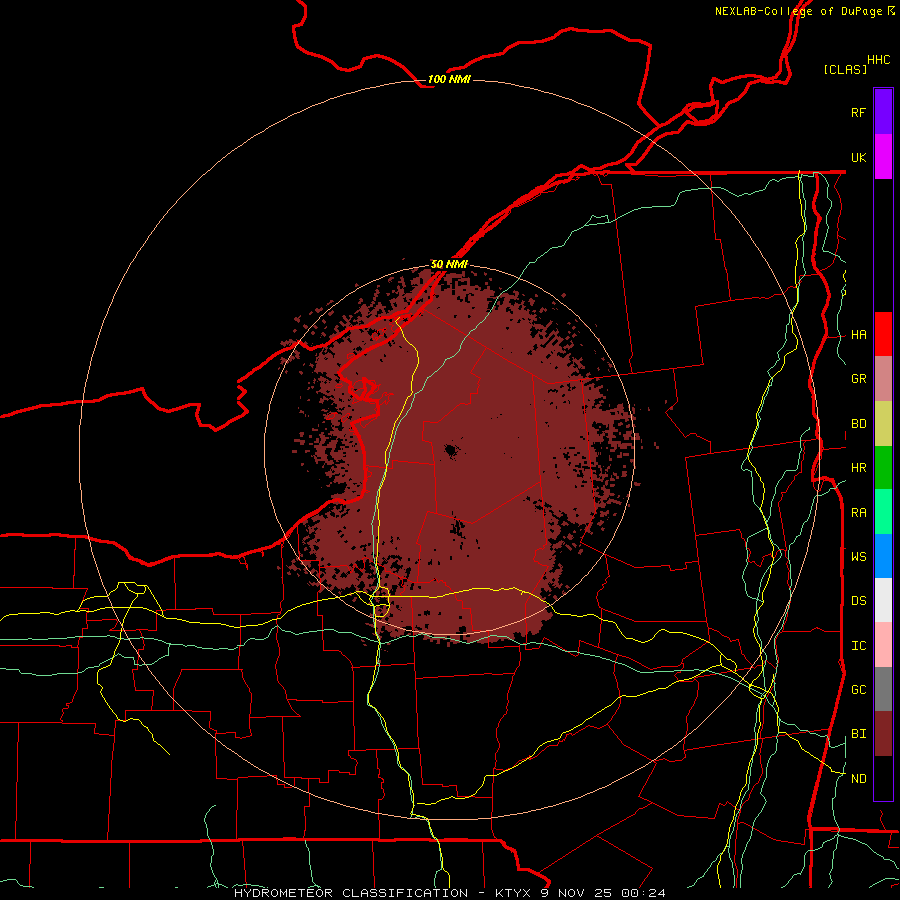This screenshot has height=900, width=900.
Task: Click the IC legend label
Action: point(858,646)
